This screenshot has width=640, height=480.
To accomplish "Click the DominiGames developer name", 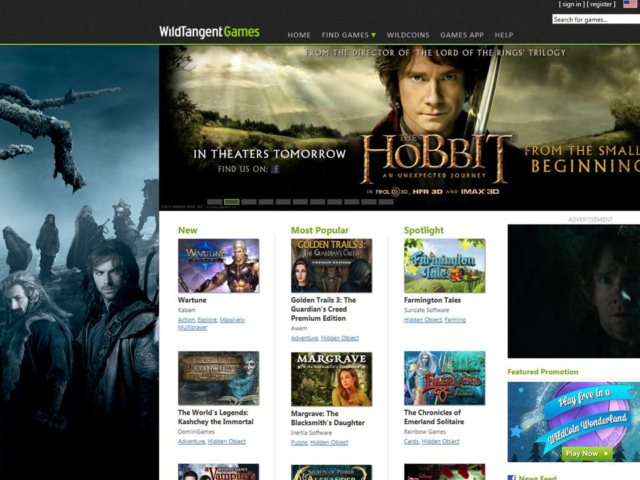I will [x=196, y=431].
